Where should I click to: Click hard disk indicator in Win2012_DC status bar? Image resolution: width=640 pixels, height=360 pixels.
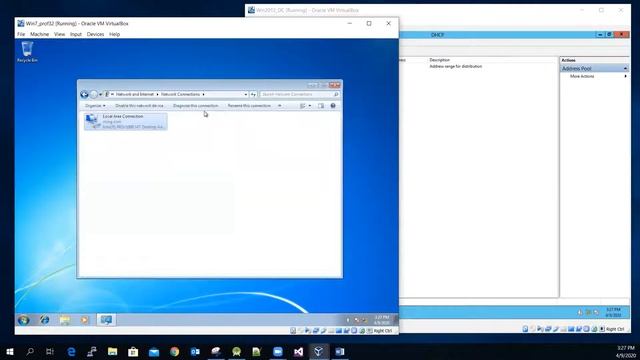pyautogui.click(x=525, y=329)
